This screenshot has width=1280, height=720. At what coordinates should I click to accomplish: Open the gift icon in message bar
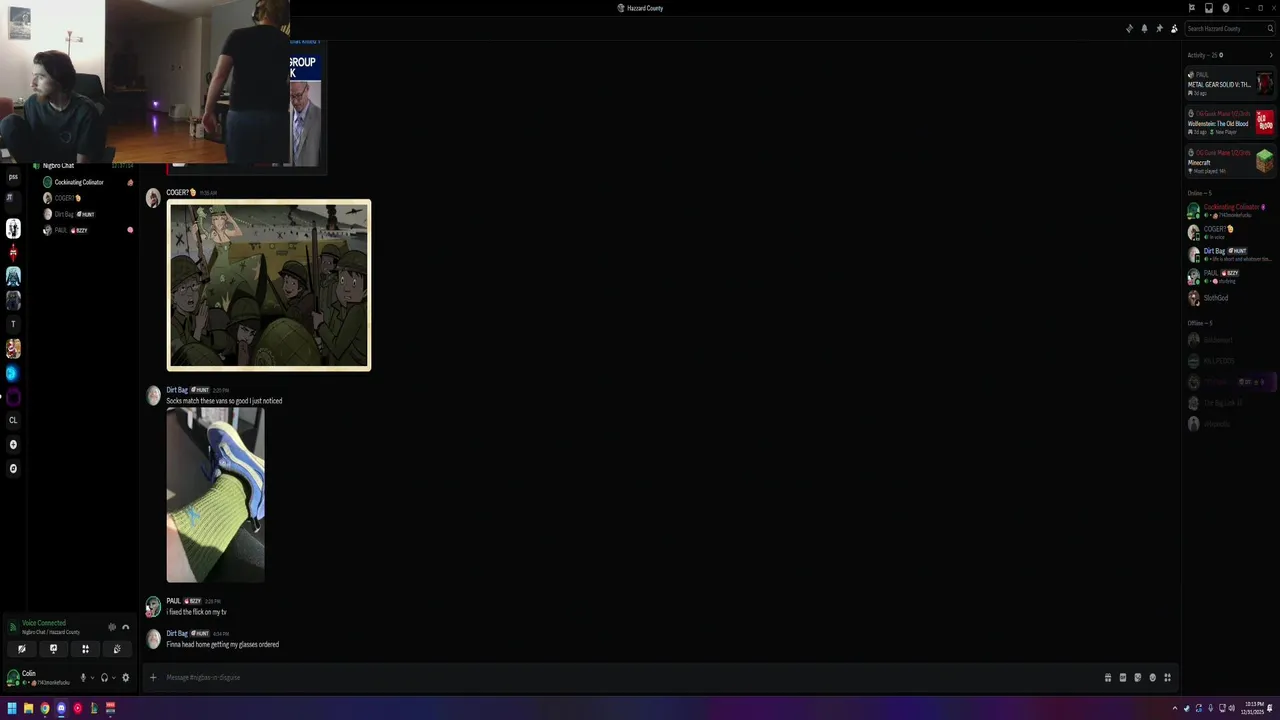[x=1108, y=677]
